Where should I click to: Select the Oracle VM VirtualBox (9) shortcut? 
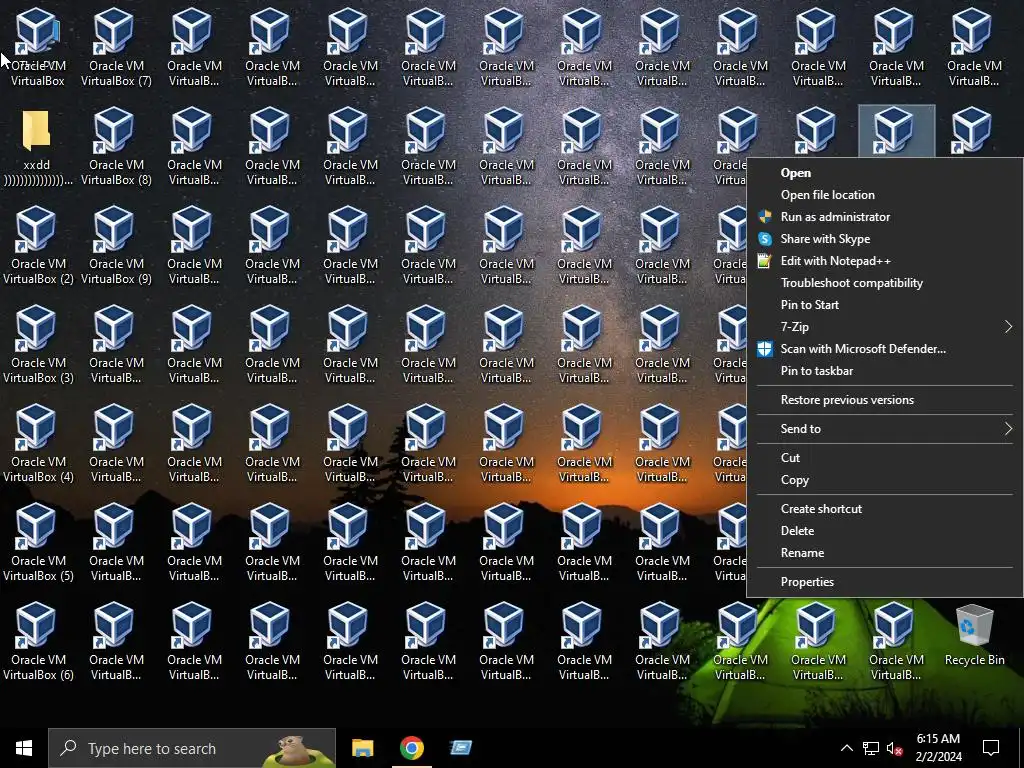116,245
